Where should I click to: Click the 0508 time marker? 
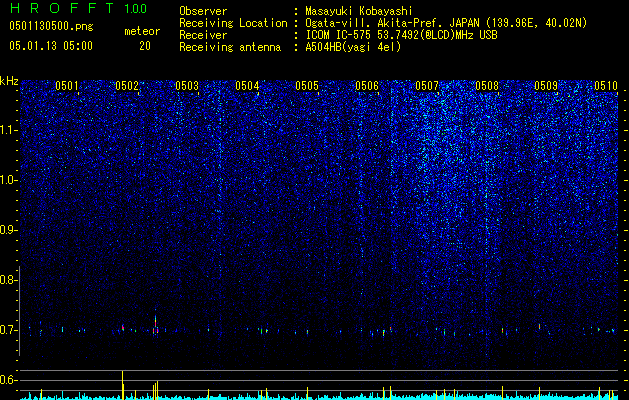point(487,85)
